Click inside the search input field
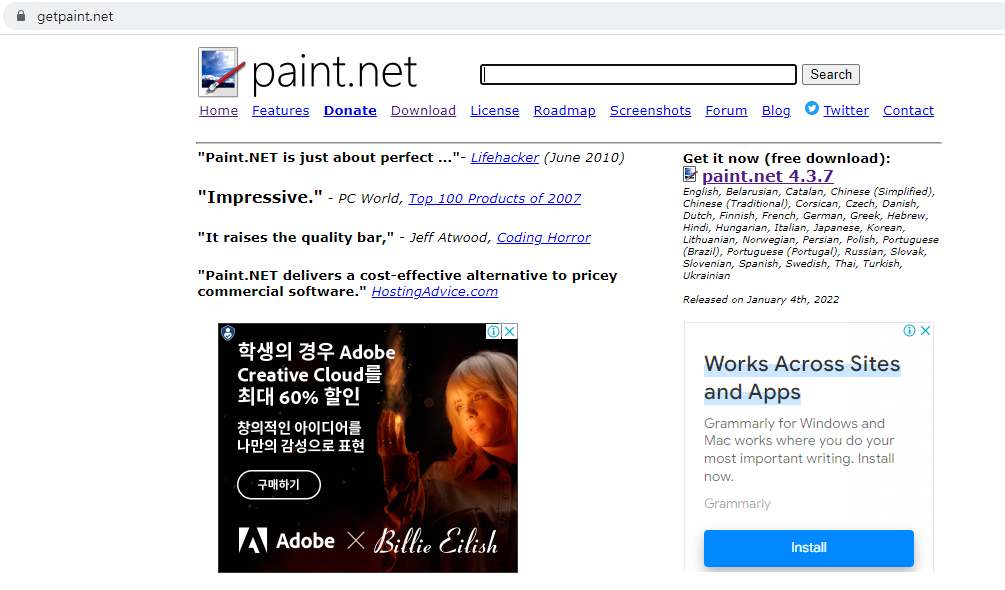The image size is (1005, 590). coord(637,73)
